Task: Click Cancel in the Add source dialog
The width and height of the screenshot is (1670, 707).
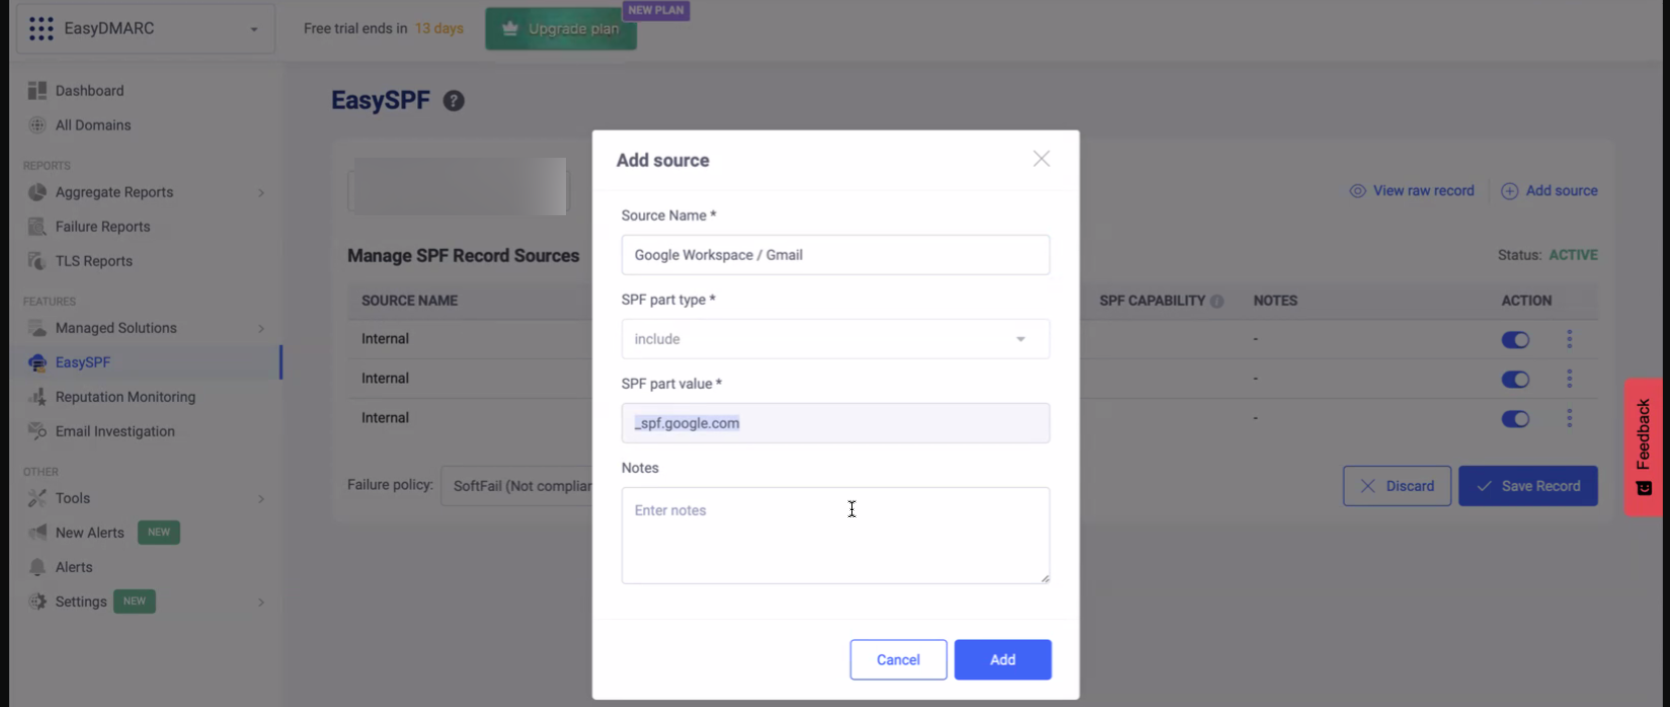Action: [898, 660]
